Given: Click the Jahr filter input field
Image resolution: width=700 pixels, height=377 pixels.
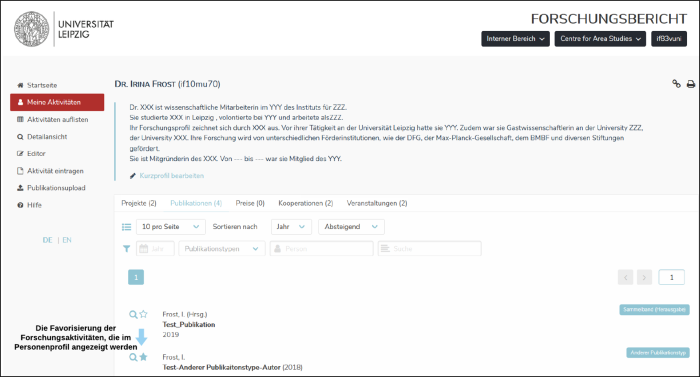Looking at the screenshot, I should point(155,249).
